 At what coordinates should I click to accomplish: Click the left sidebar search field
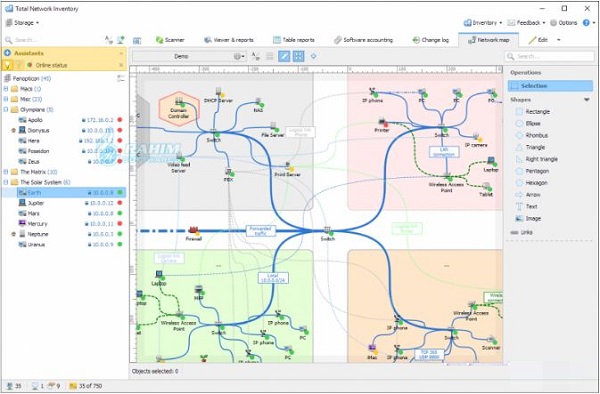tap(54, 40)
